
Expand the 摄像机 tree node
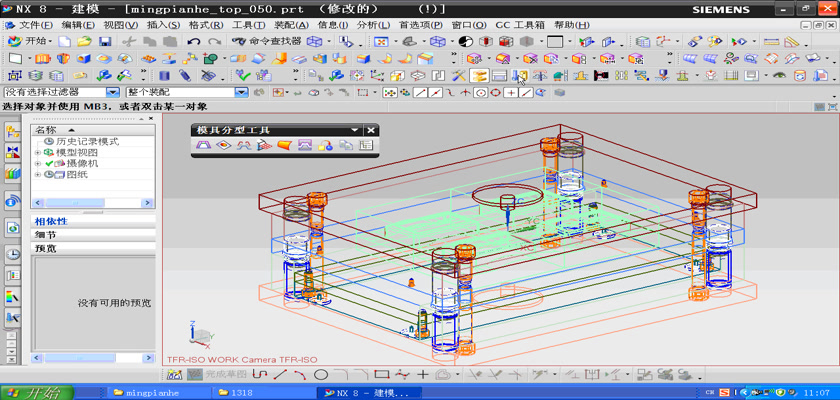[38, 163]
